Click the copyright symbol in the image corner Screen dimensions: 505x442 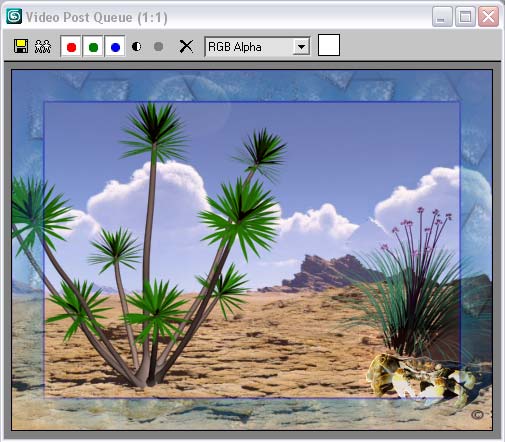pos(477,415)
